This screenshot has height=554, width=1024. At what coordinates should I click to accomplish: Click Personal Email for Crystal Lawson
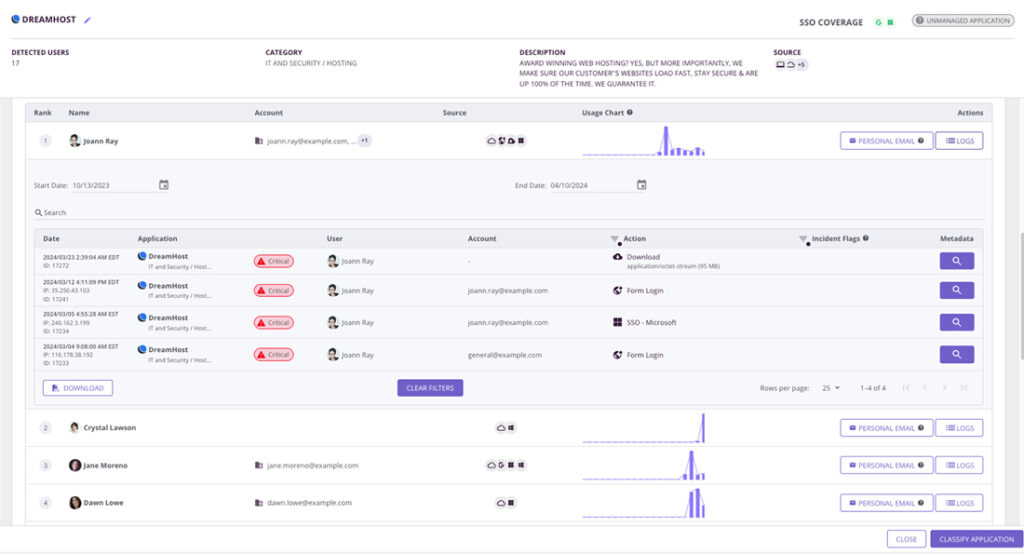(x=886, y=428)
